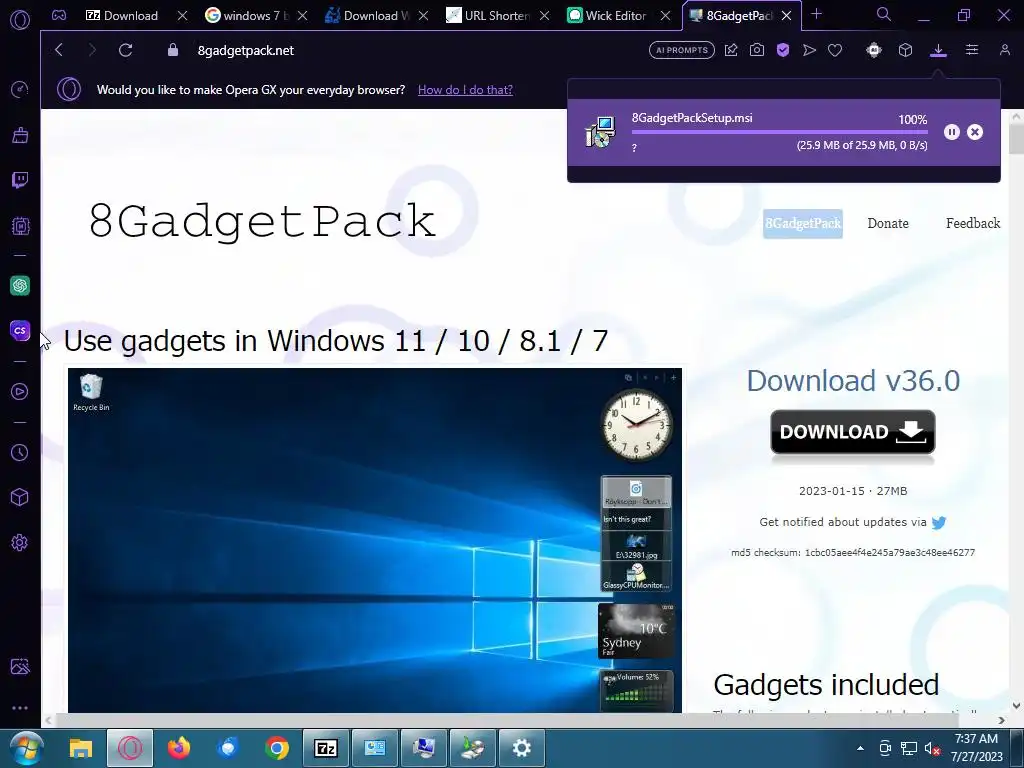Open File Explorer from taskbar
This screenshot has height=768, width=1024.
(x=81, y=748)
